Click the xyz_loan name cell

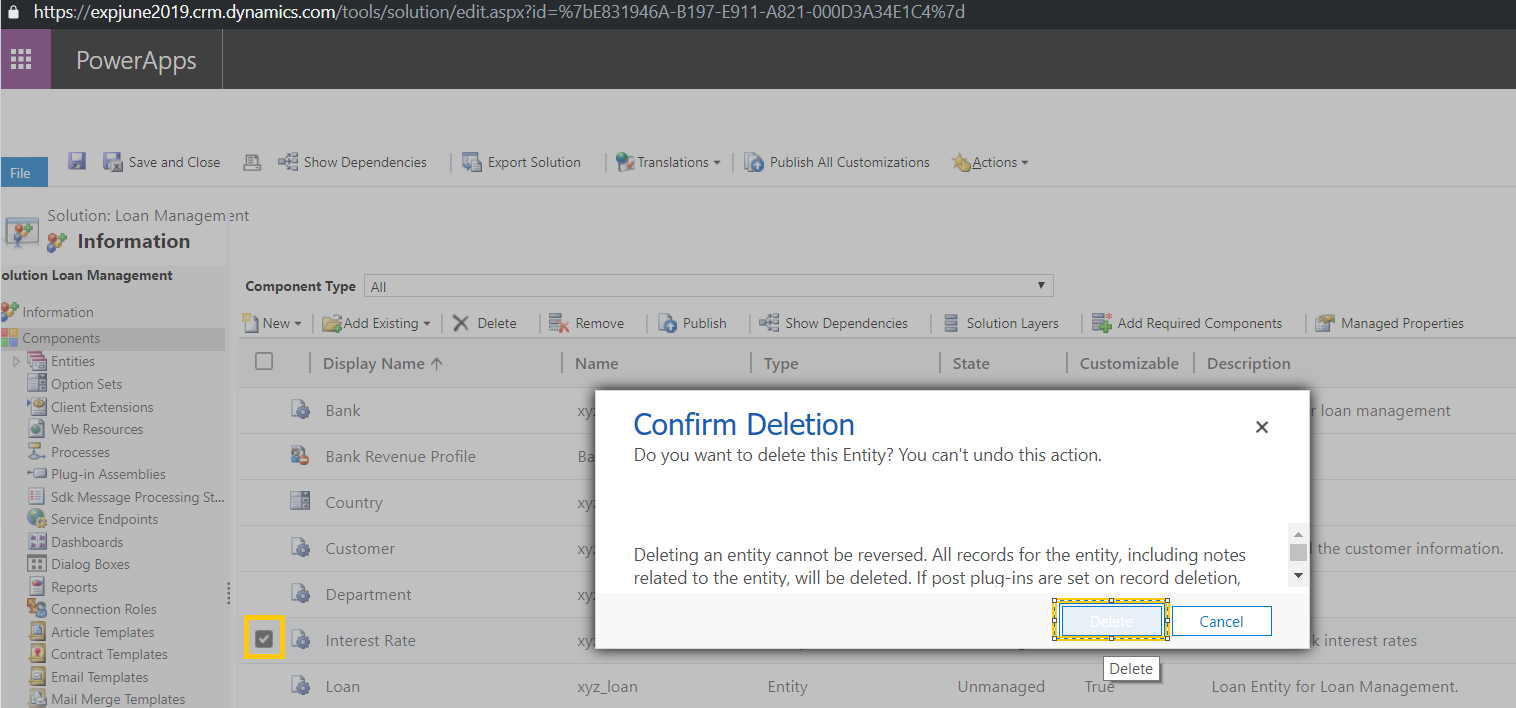[x=607, y=686]
